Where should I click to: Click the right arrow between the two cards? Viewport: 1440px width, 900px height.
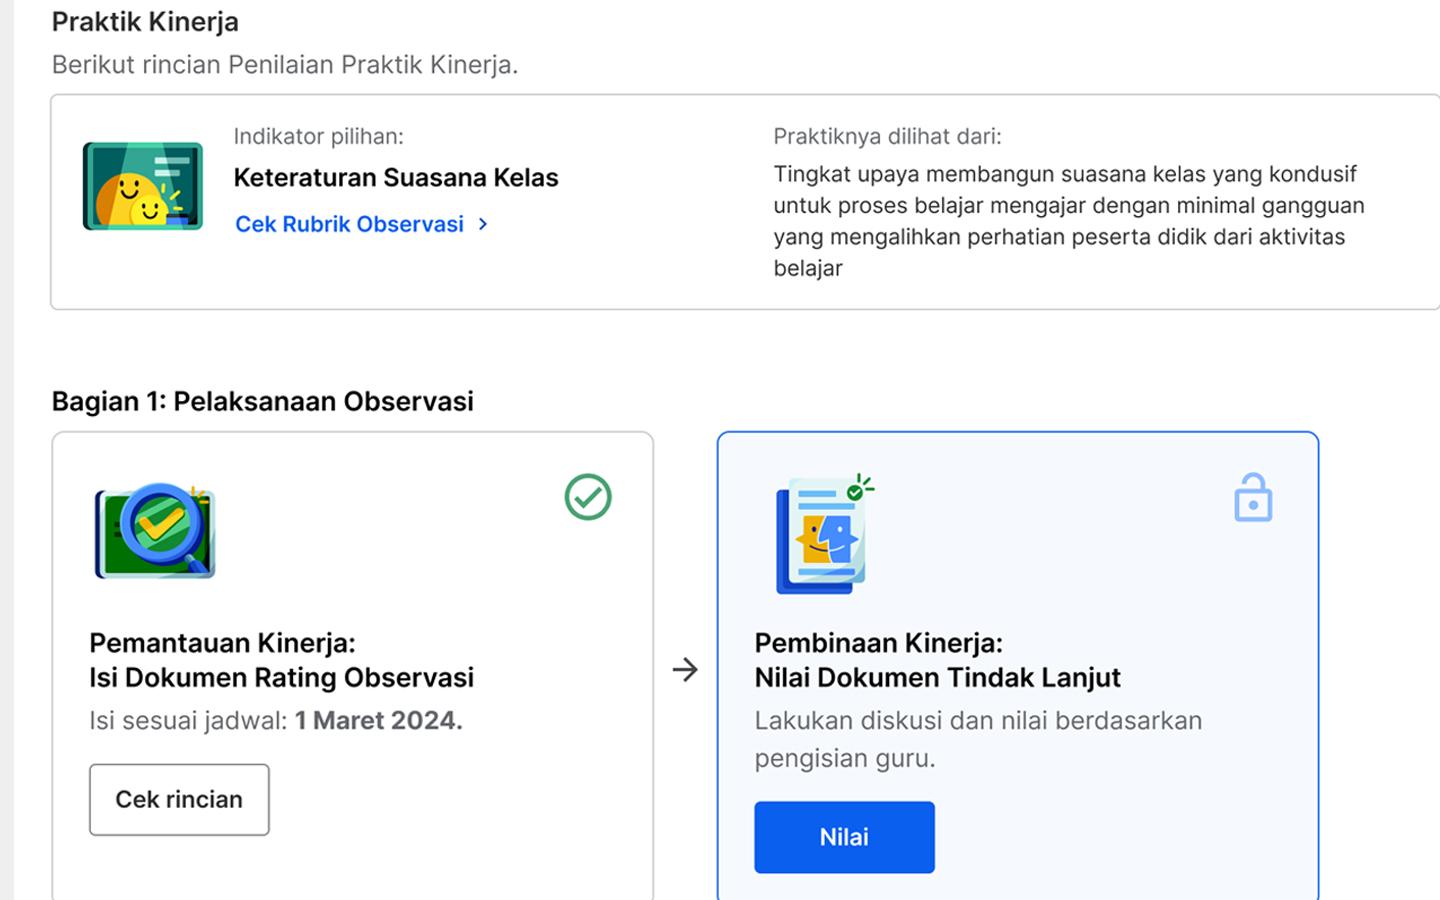pos(685,669)
